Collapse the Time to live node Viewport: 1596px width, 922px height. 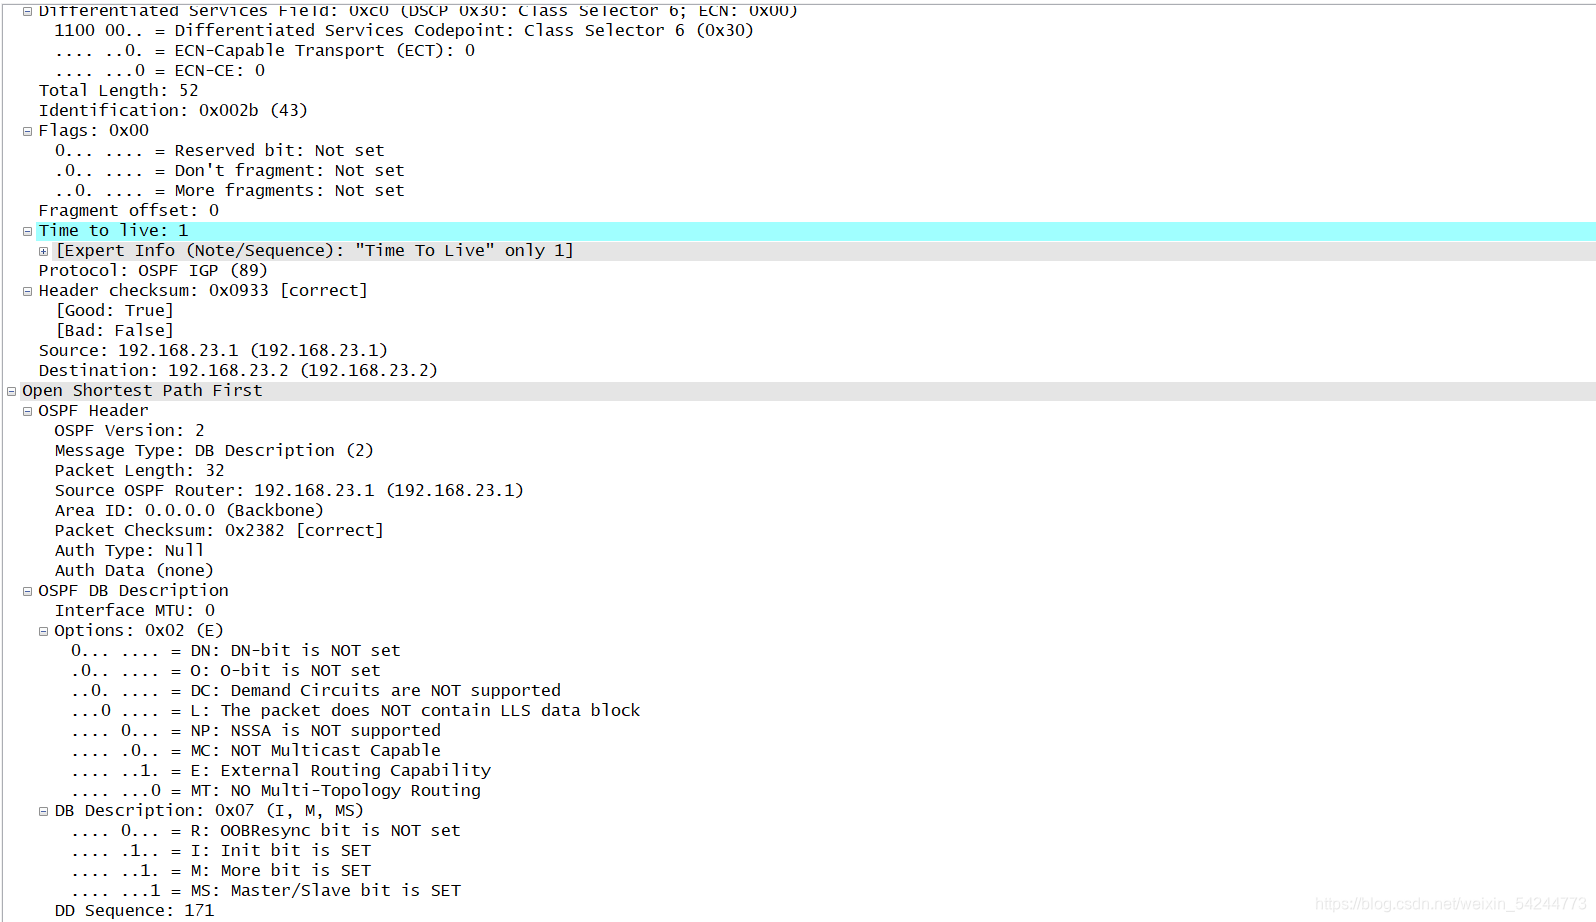28,231
